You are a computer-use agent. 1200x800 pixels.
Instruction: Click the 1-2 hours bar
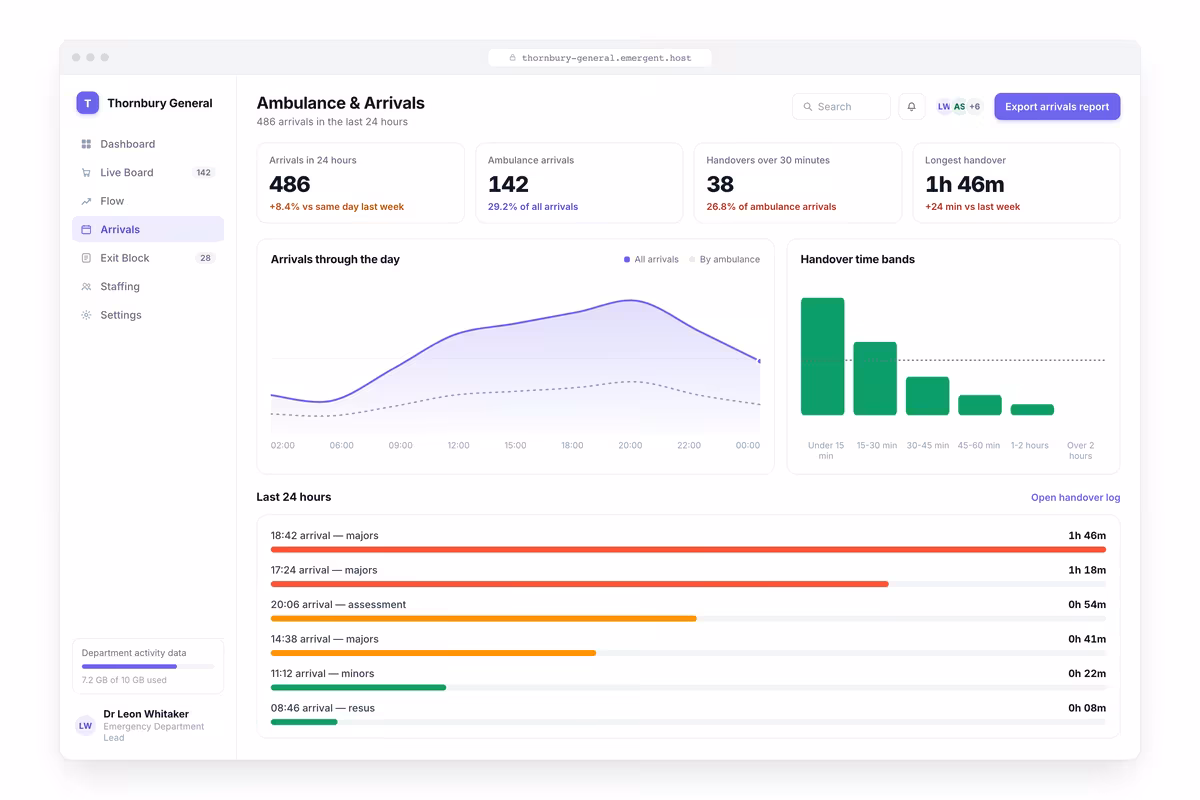pyautogui.click(x=1032, y=410)
